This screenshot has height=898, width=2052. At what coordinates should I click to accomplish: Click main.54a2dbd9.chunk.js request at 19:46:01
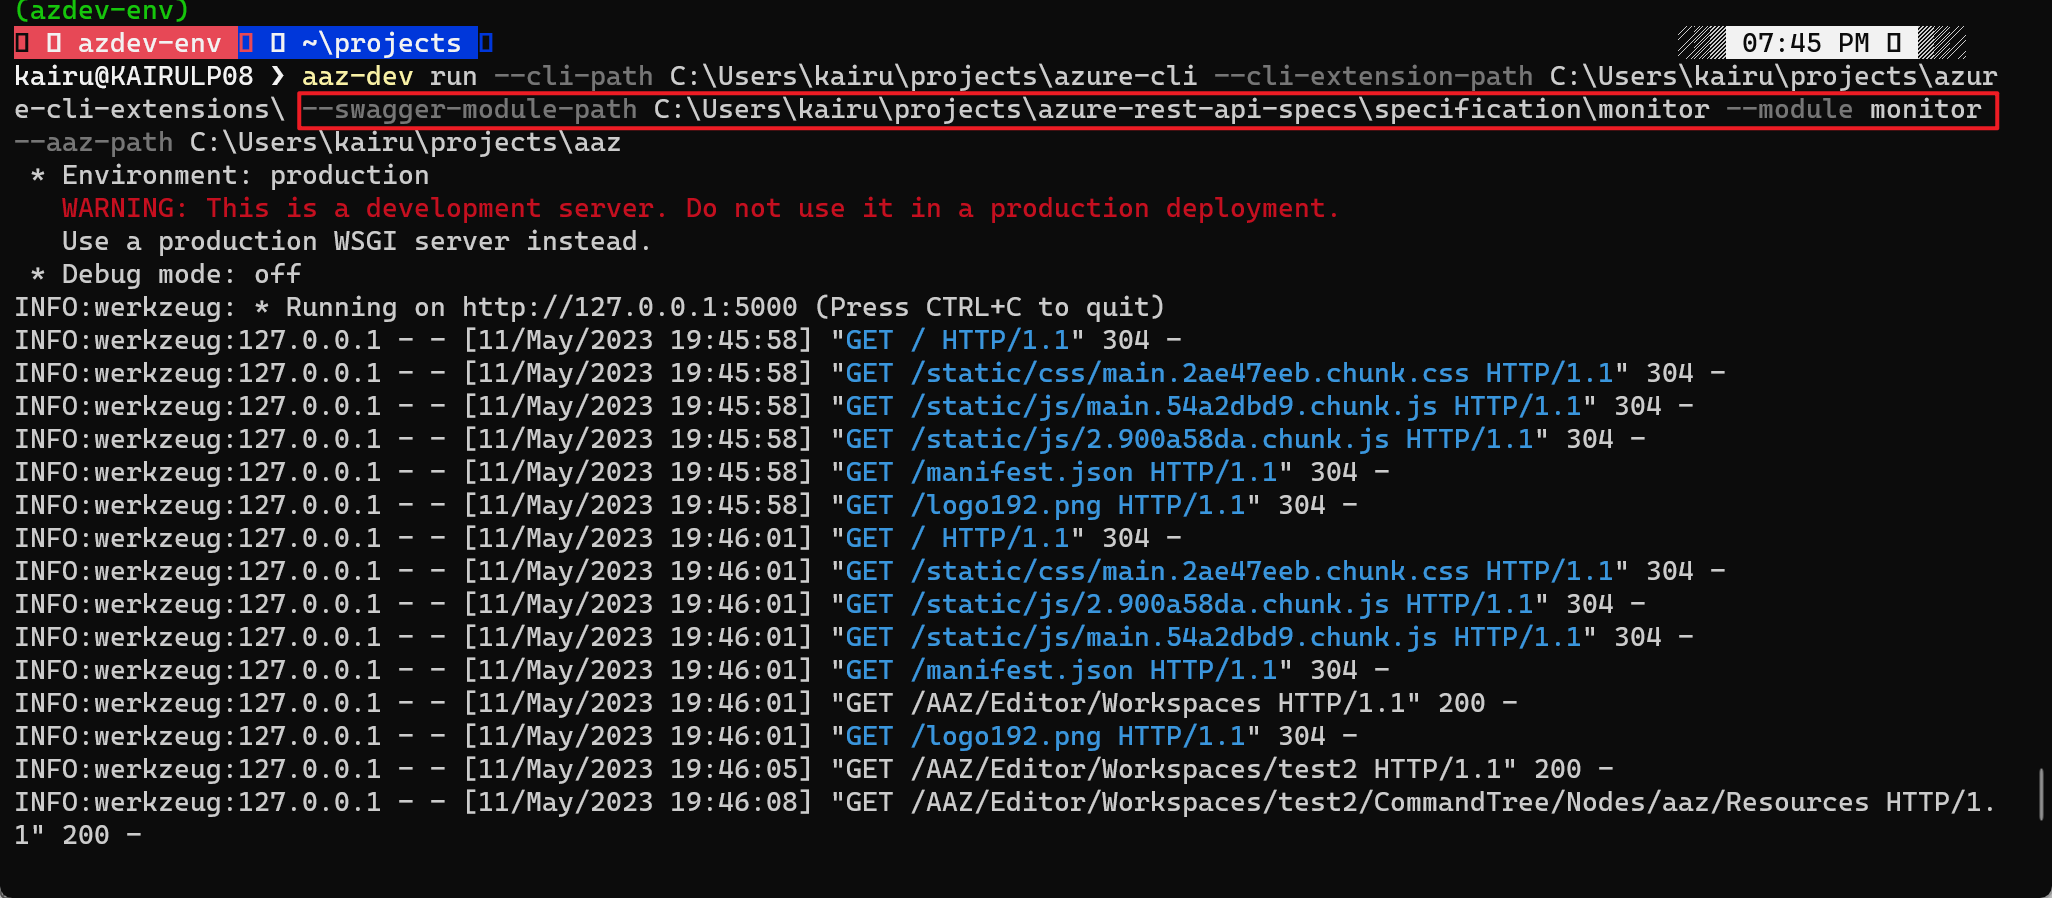tap(1214, 637)
